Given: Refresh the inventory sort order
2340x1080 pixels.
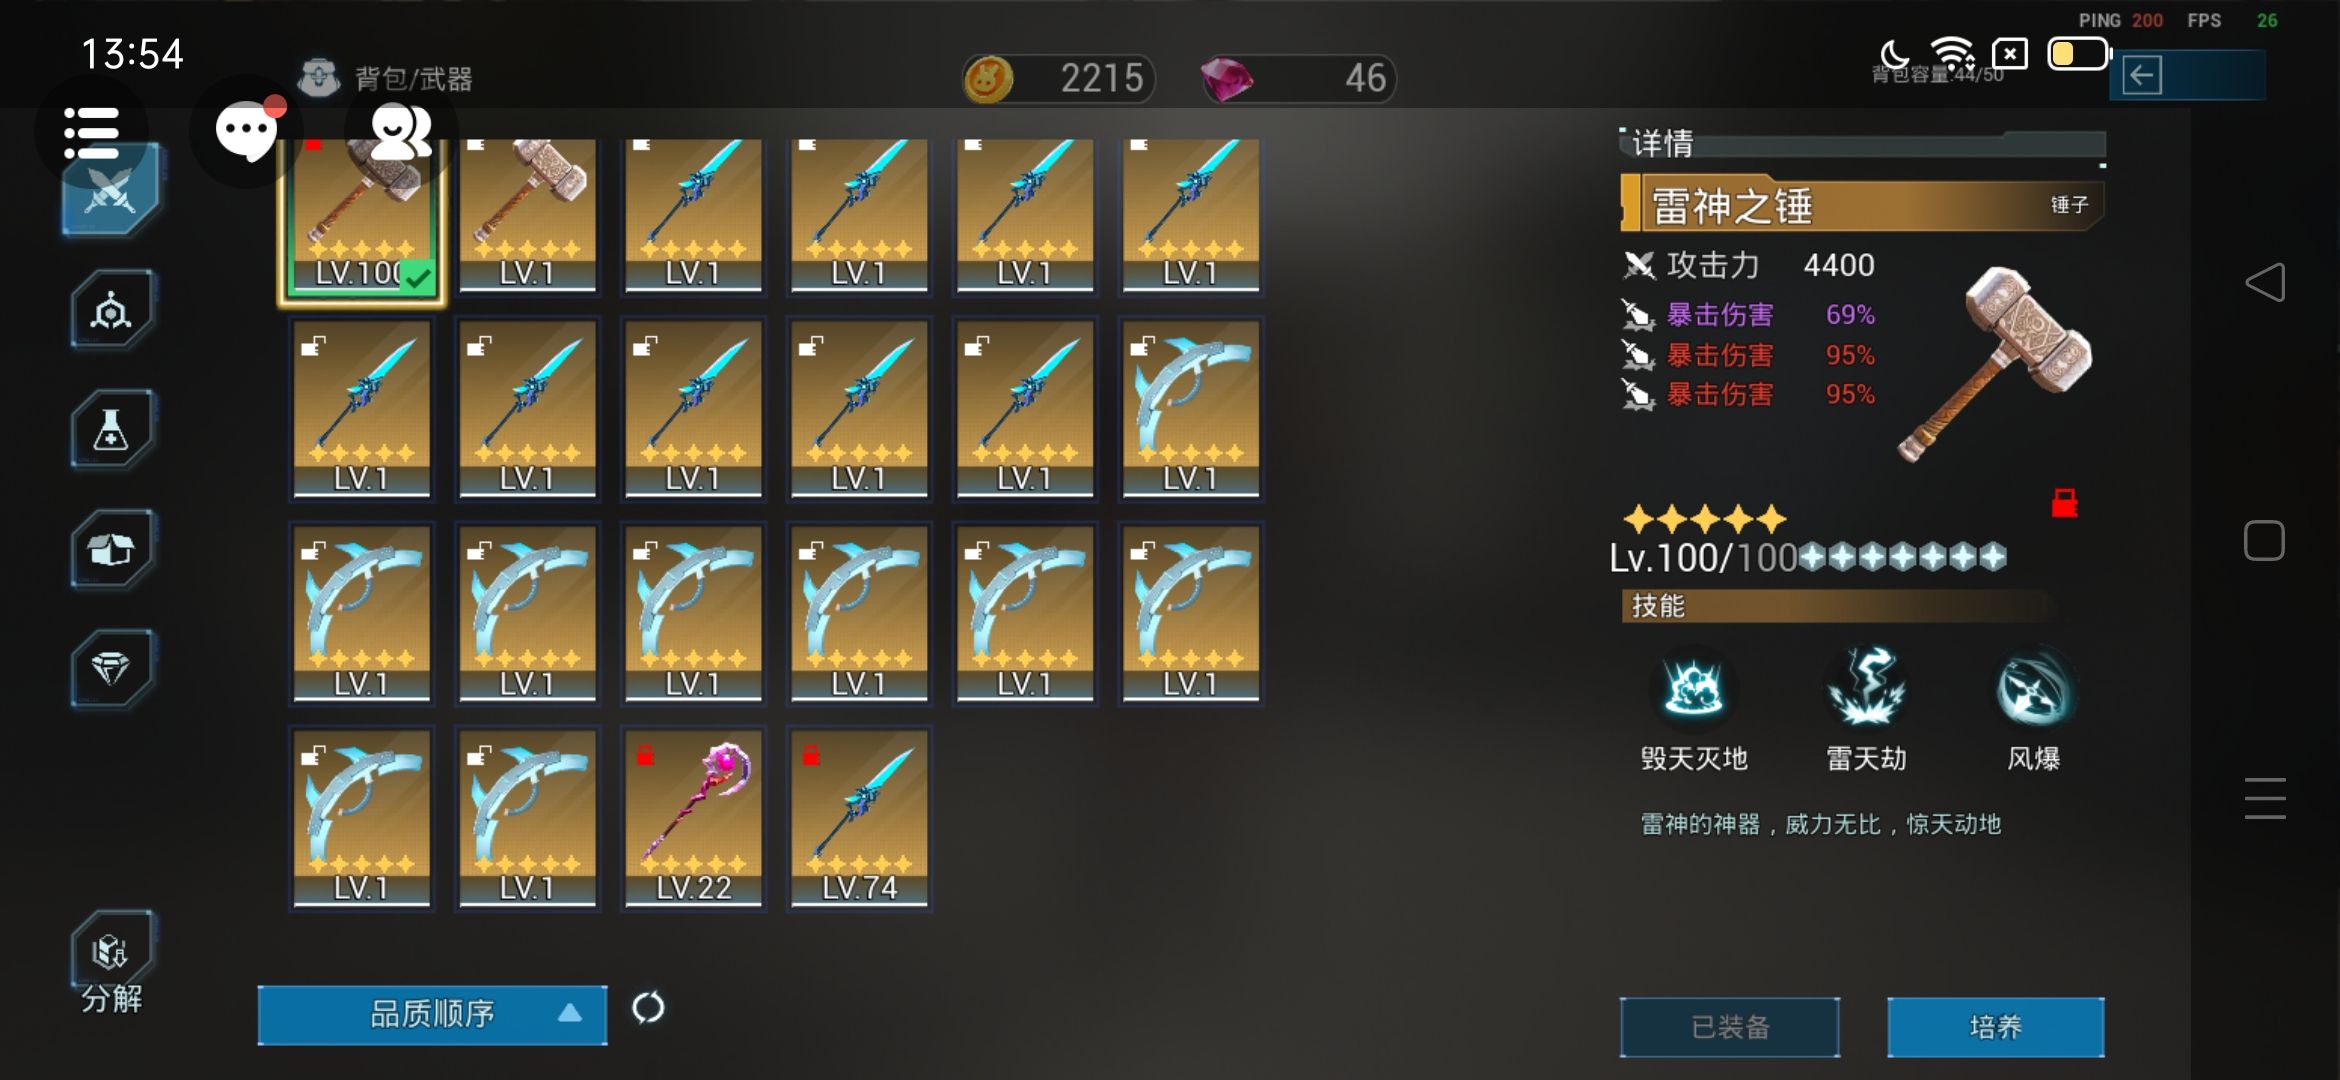Looking at the screenshot, I should pos(648,1008).
